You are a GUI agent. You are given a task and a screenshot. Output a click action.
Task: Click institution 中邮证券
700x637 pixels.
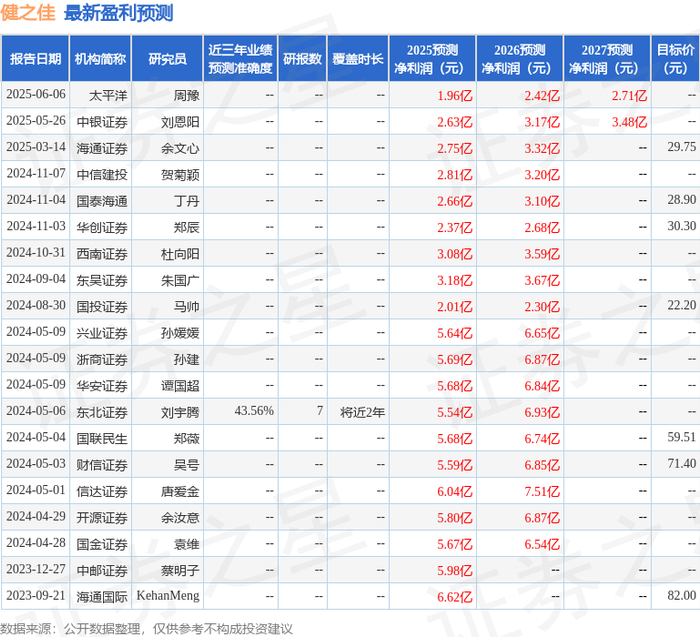[102, 570]
